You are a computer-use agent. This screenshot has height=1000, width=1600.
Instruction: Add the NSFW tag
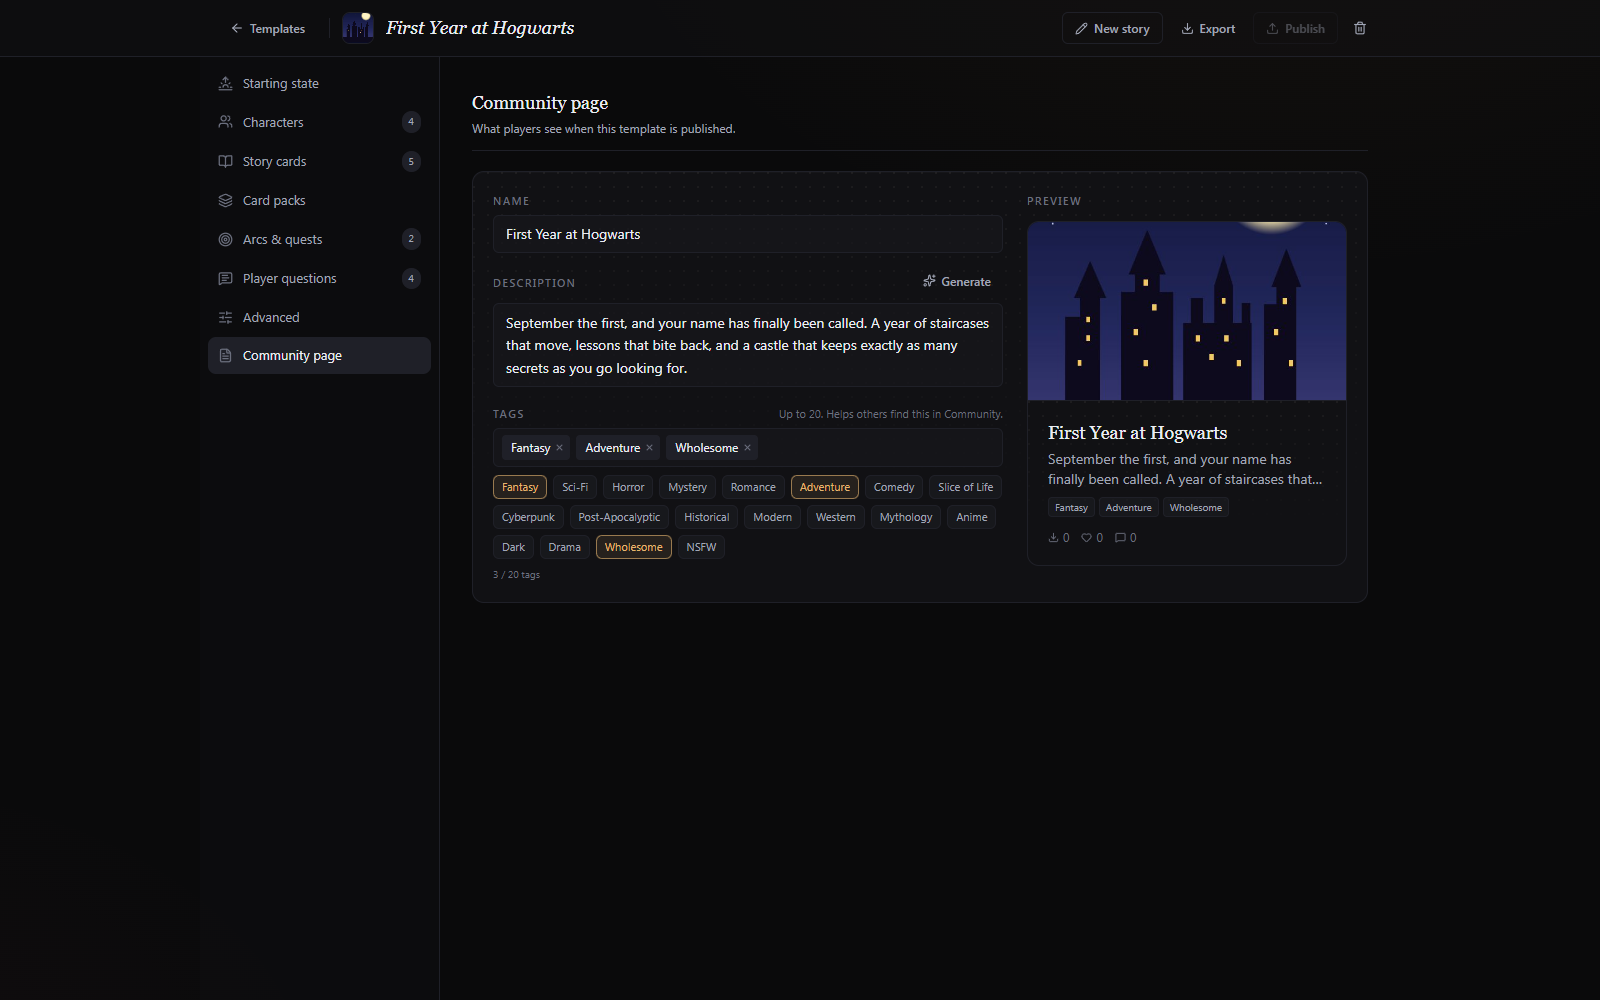[701, 547]
